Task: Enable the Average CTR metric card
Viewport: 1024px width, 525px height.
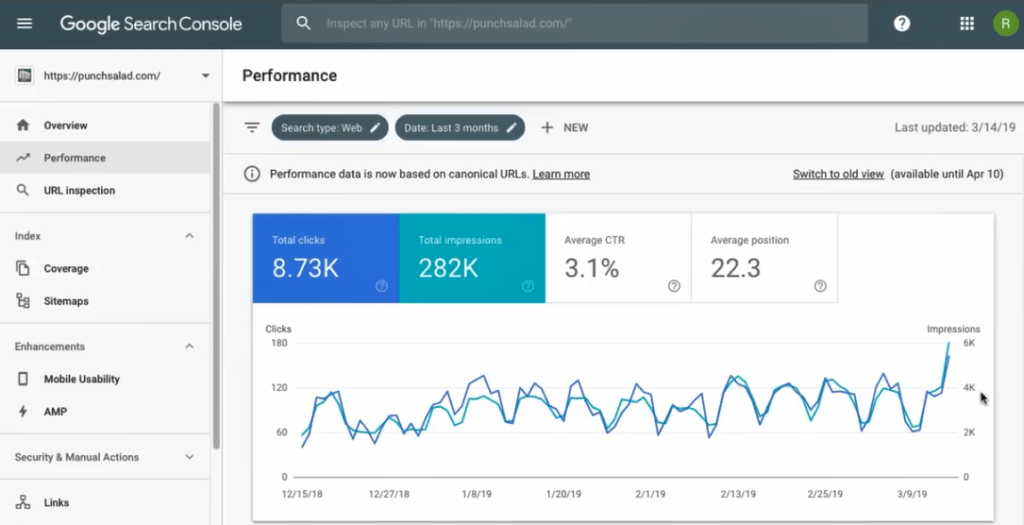Action: click(618, 258)
